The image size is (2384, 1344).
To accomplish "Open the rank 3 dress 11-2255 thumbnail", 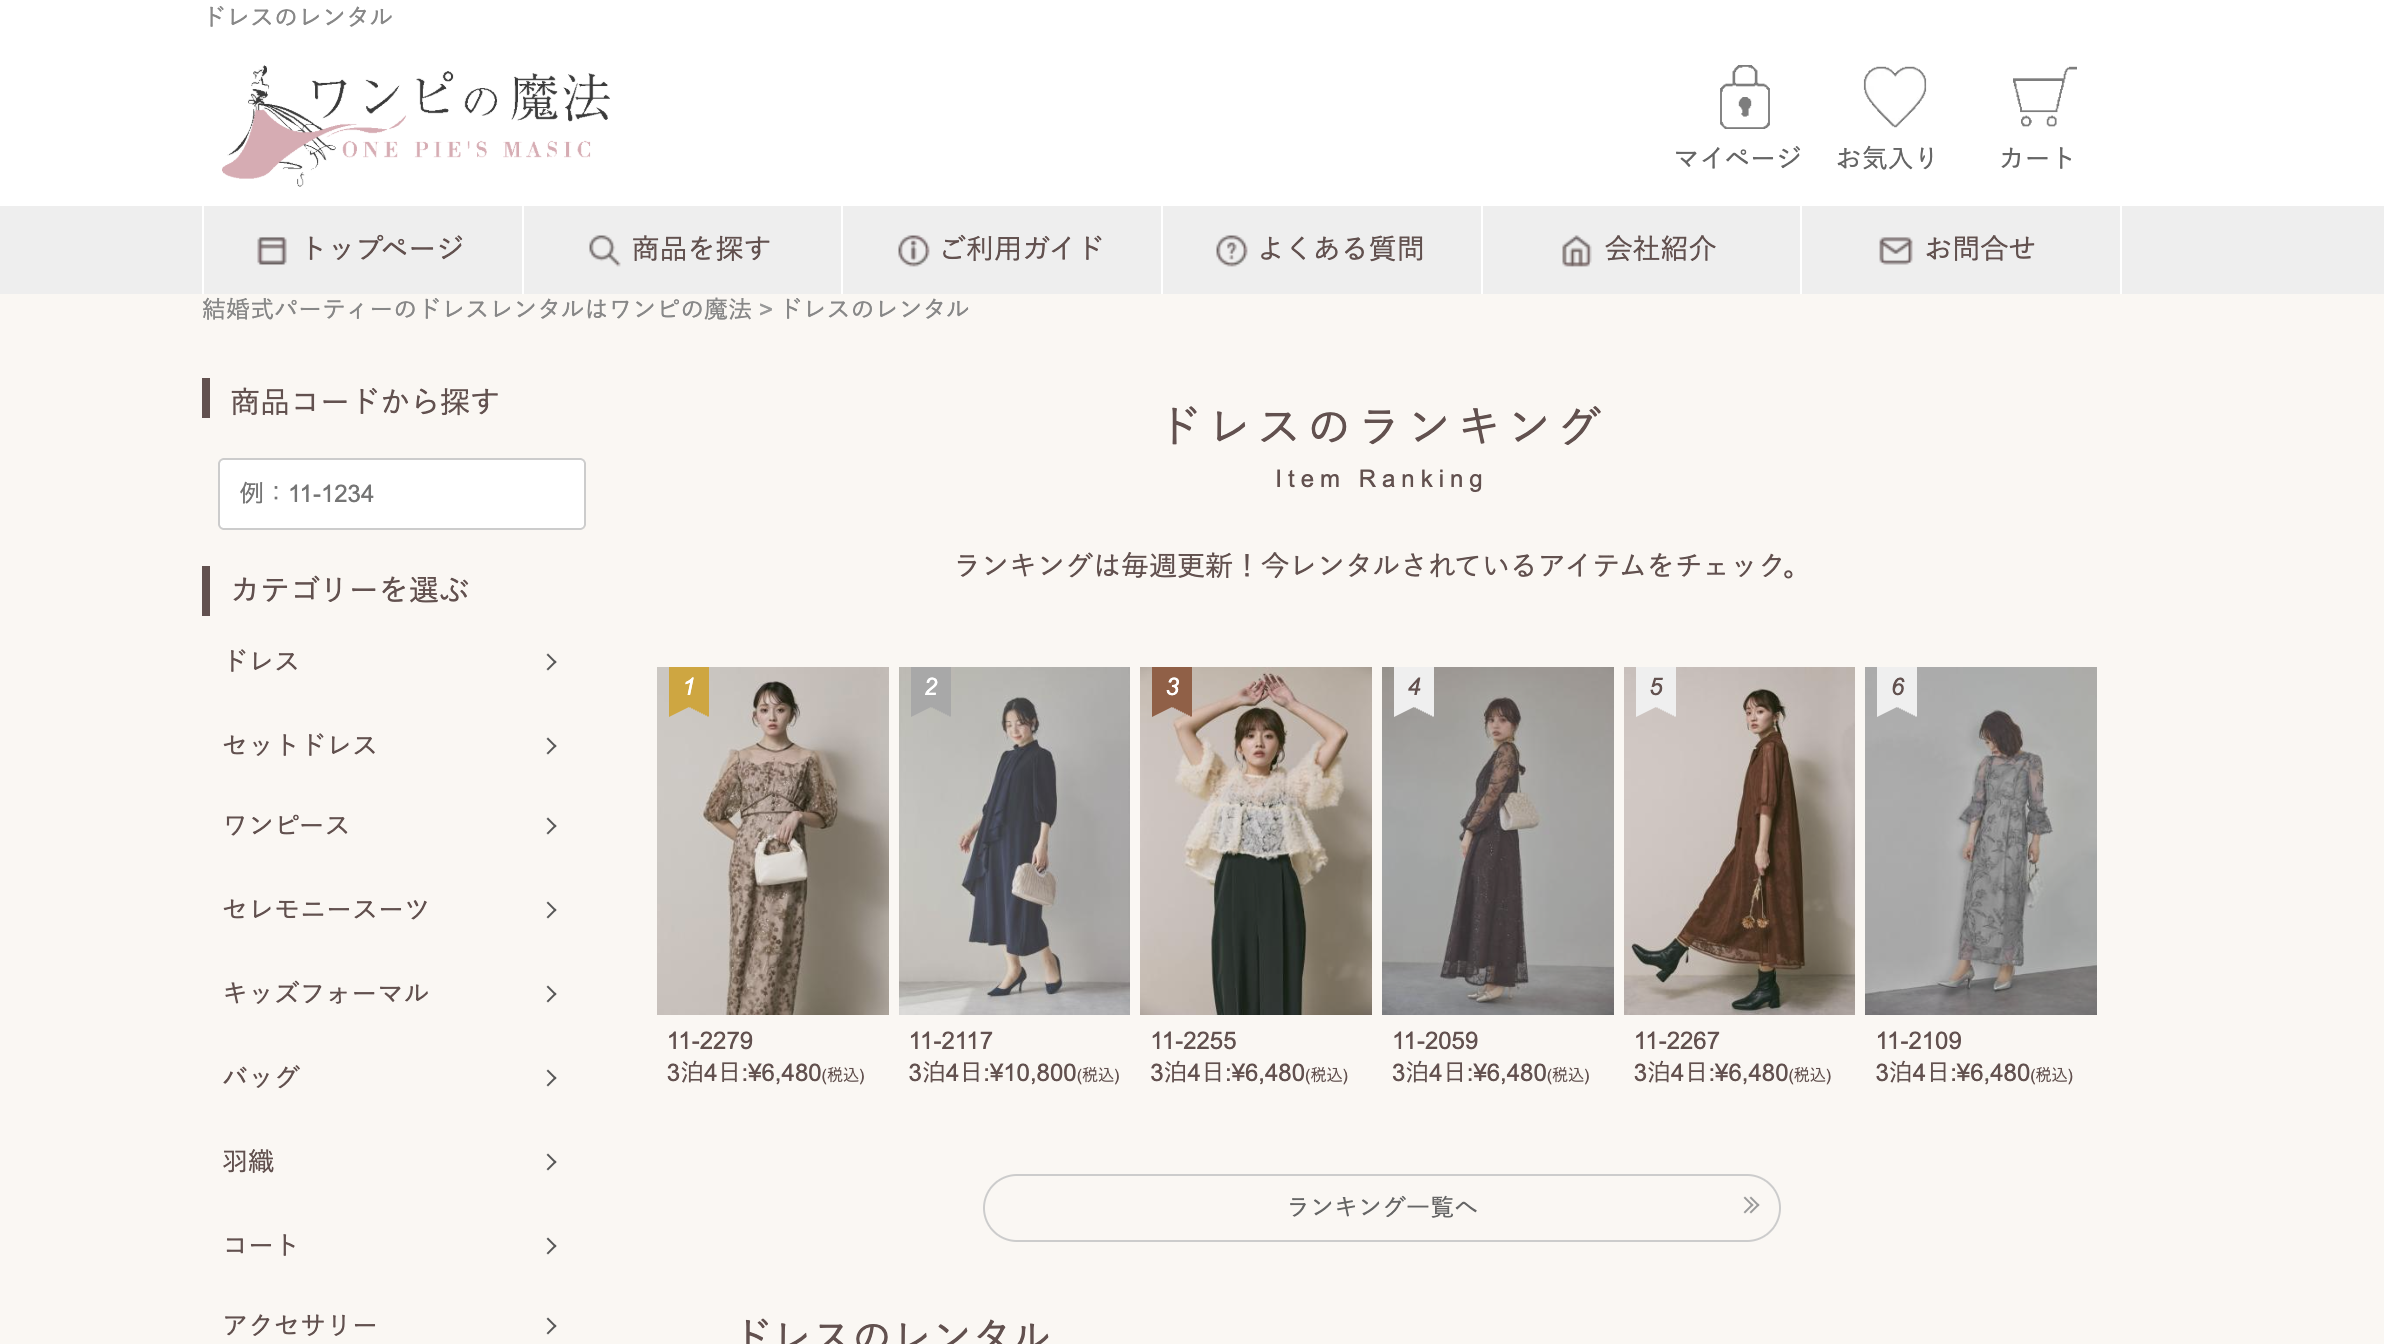I will [1255, 841].
